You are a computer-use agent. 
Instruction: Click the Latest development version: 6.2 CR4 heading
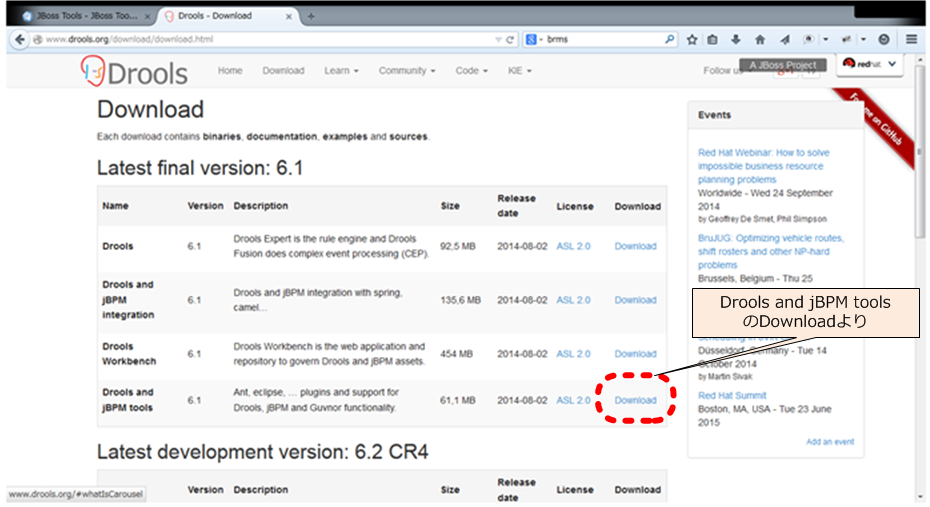click(262, 452)
